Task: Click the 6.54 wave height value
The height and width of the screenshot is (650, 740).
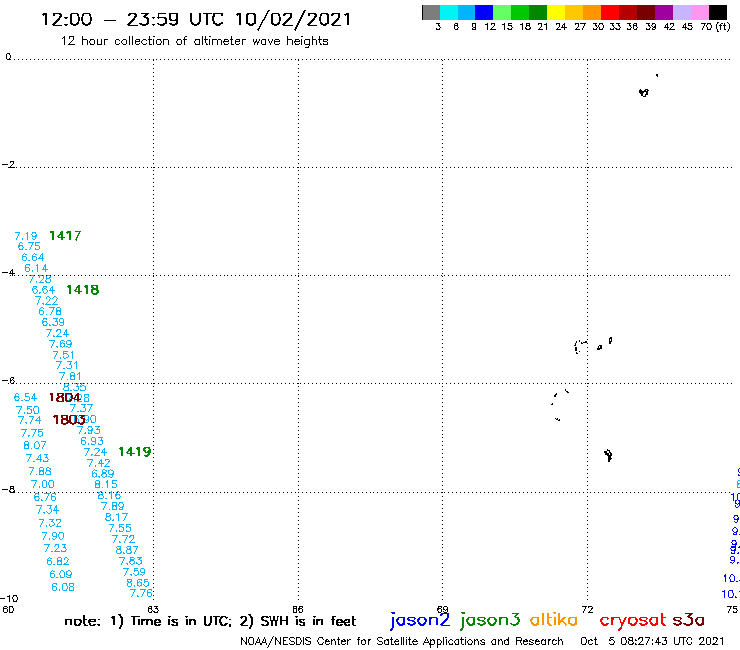Action: click(x=25, y=397)
